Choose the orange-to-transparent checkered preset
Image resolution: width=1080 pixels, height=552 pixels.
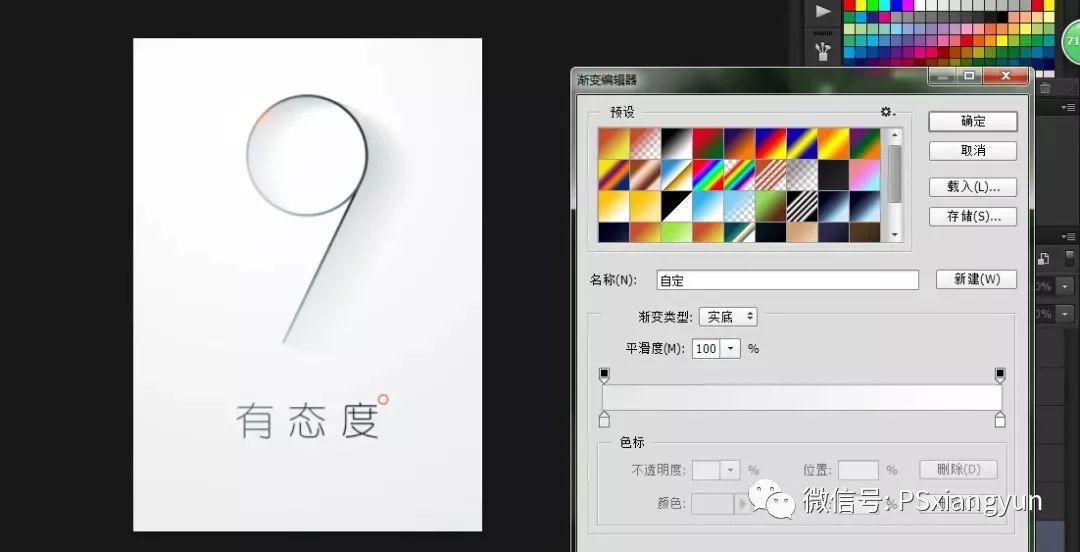click(x=645, y=143)
